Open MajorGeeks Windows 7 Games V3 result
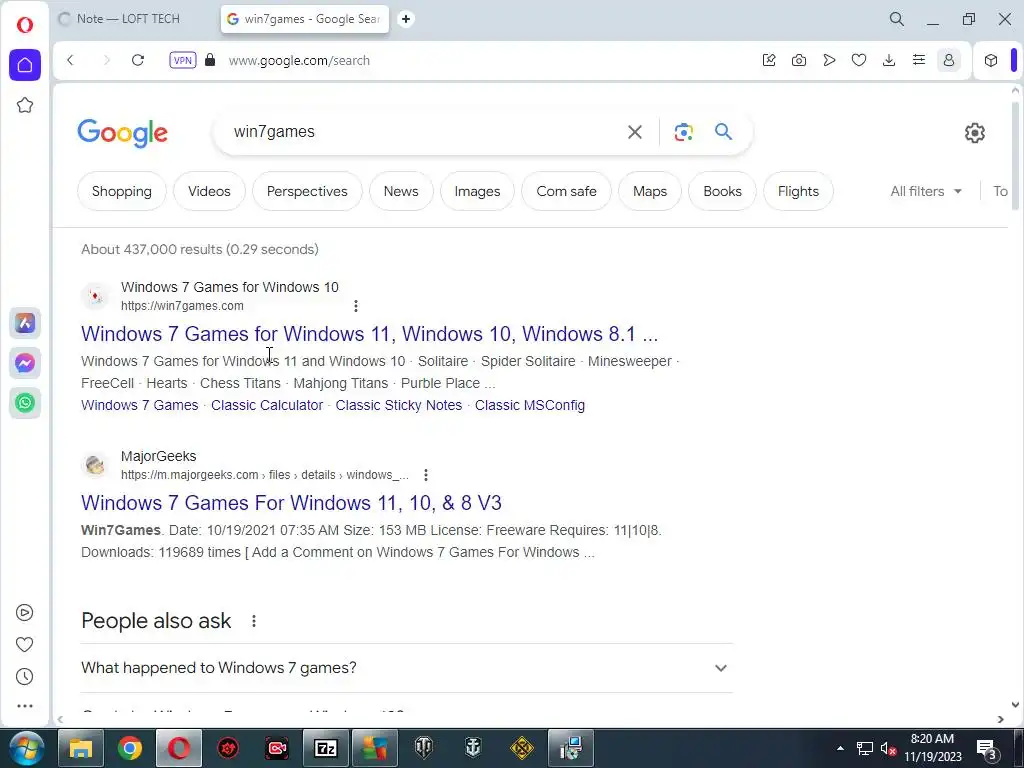This screenshot has width=1024, height=768. [291, 503]
